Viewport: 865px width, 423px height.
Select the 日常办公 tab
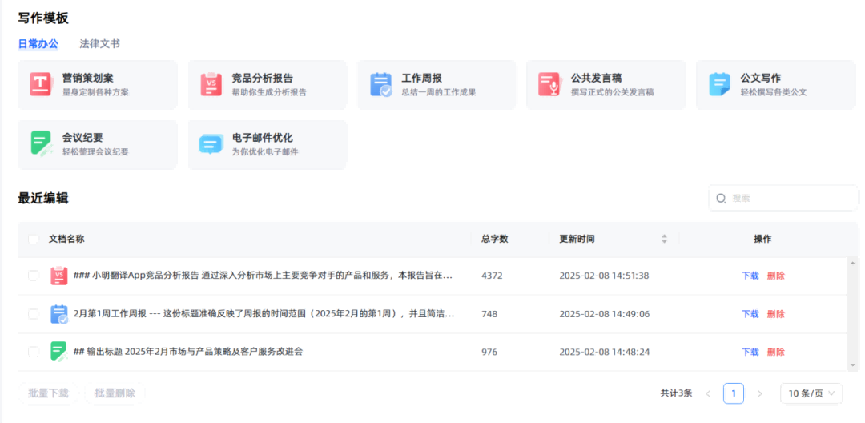coord(38,44)
